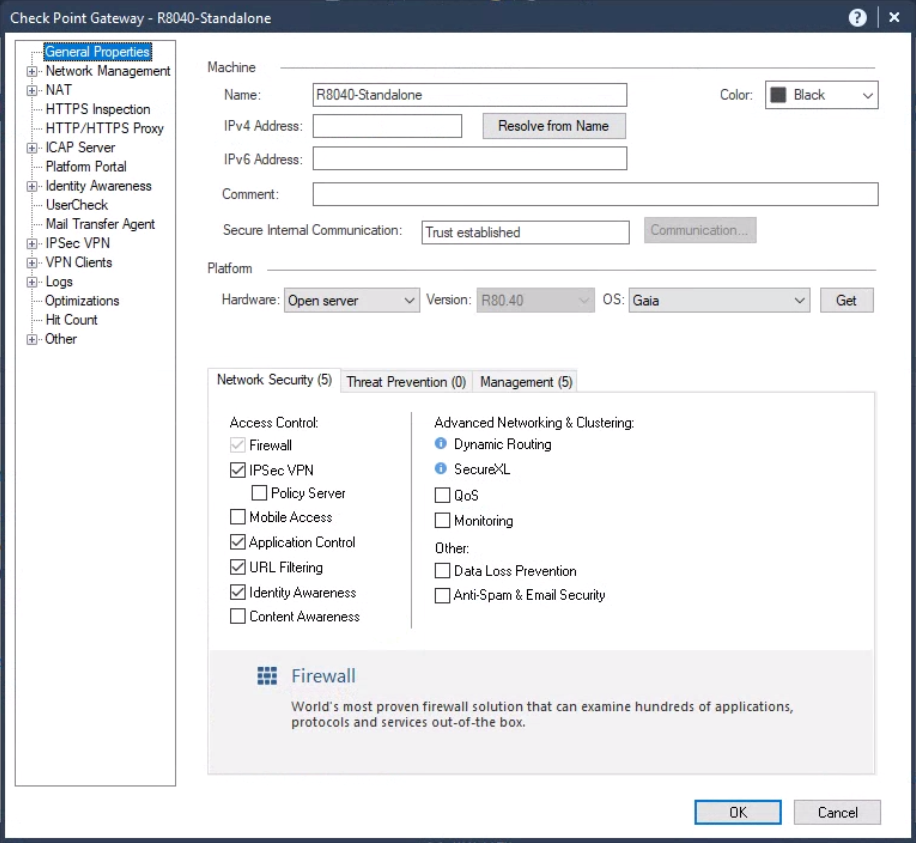Toggle the Identity Awareness checkbox

[237, 592]
